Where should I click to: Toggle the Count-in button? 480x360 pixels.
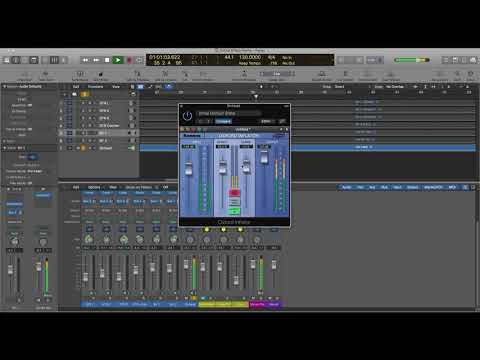pos(371,60)
